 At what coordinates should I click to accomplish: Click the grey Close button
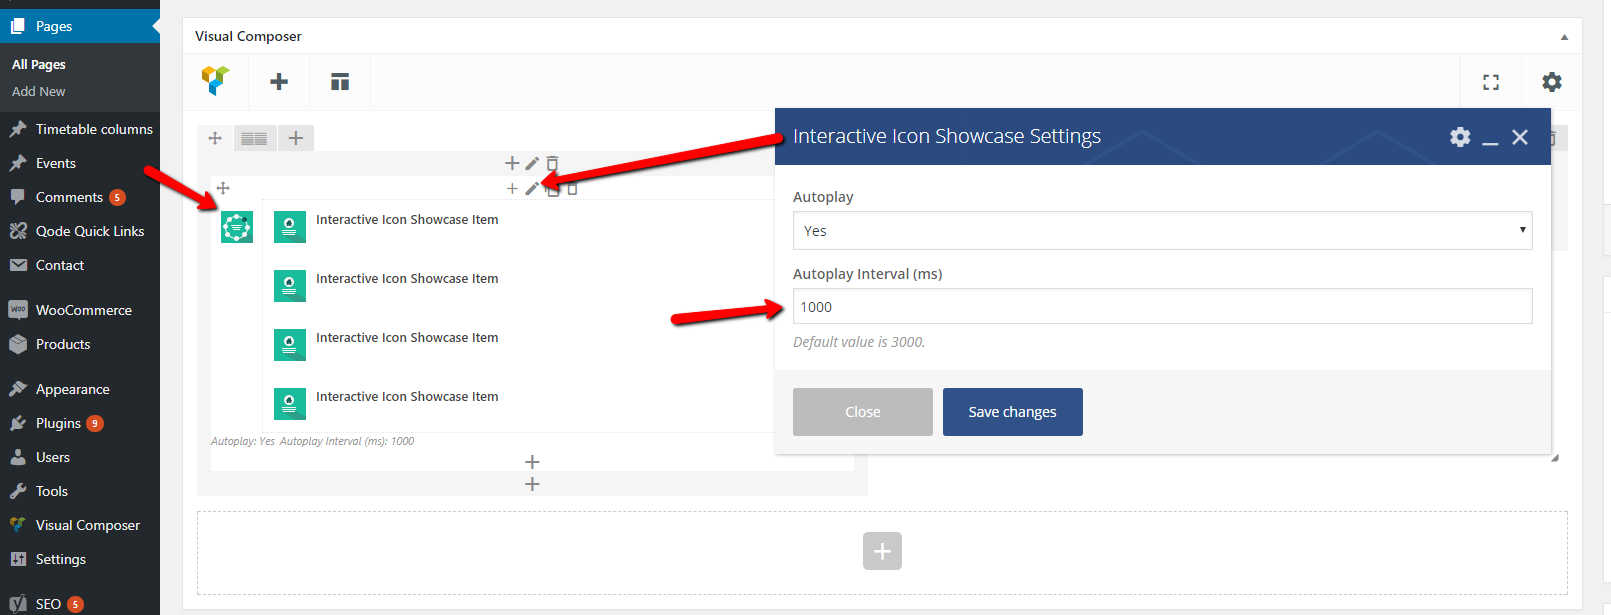[863, 412]
